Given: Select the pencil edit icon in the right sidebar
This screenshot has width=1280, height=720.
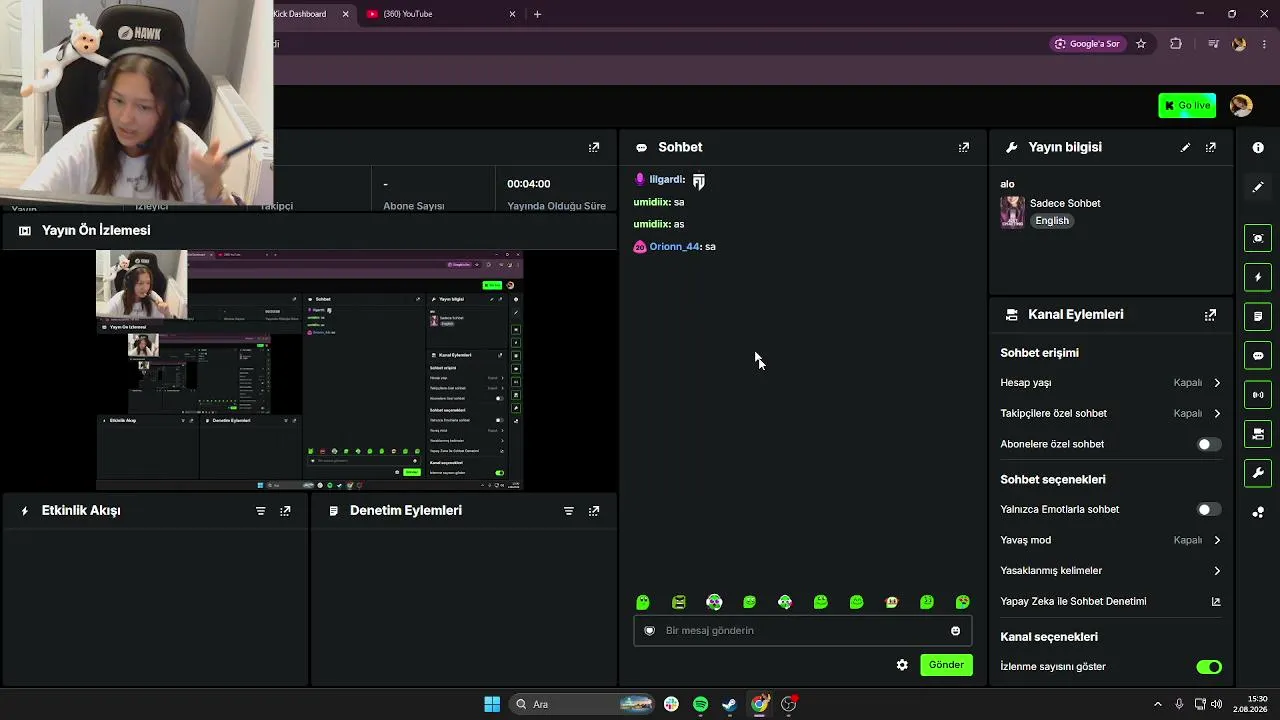Looking at the screenshot, I should tap(1258, 187).
